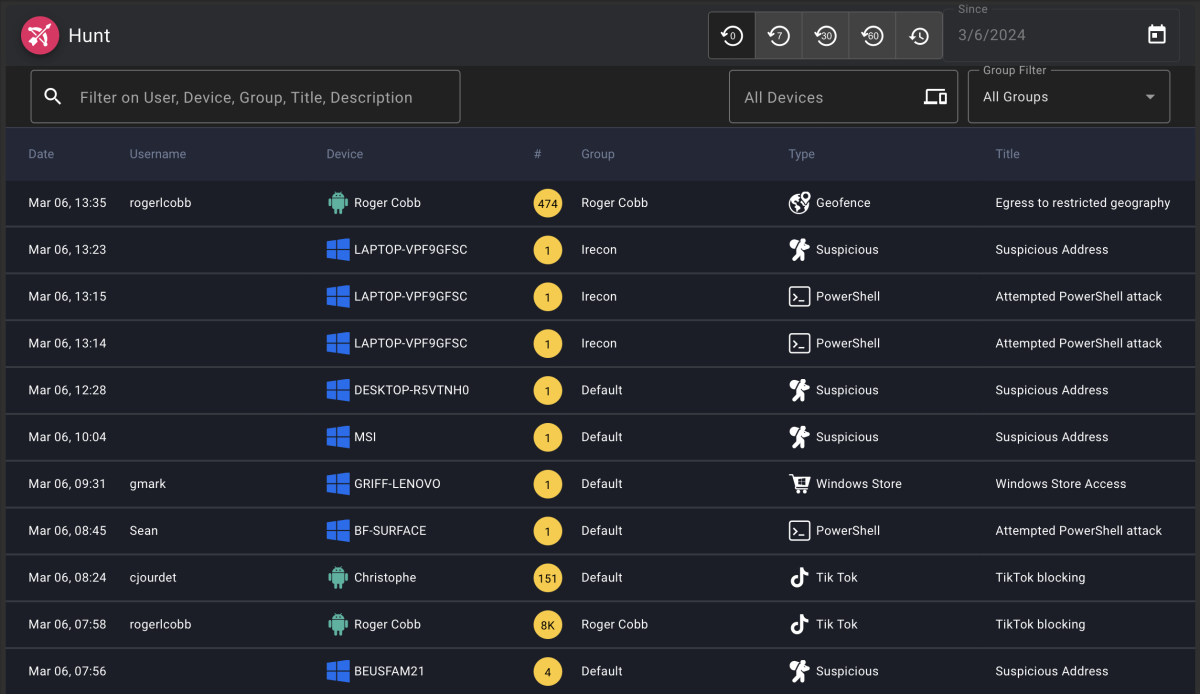This screenshot has width=1200, height=694.
Task: Click PowerShell icon in the 08:45 row
Action: click(x=799, y=530)
